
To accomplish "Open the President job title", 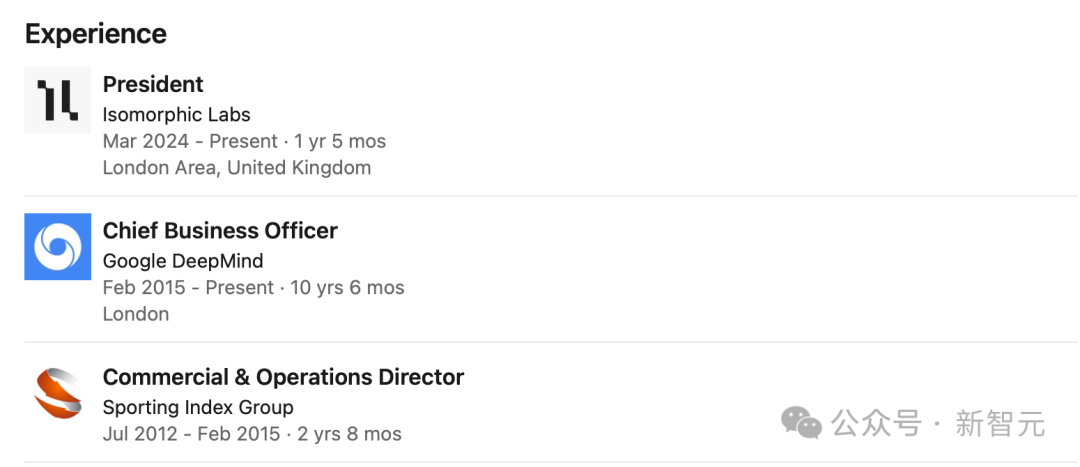I will pos(153,84).
